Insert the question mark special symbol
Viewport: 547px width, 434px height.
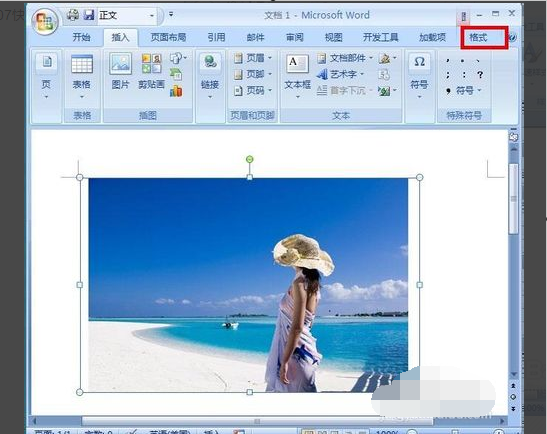coord(480,75)
